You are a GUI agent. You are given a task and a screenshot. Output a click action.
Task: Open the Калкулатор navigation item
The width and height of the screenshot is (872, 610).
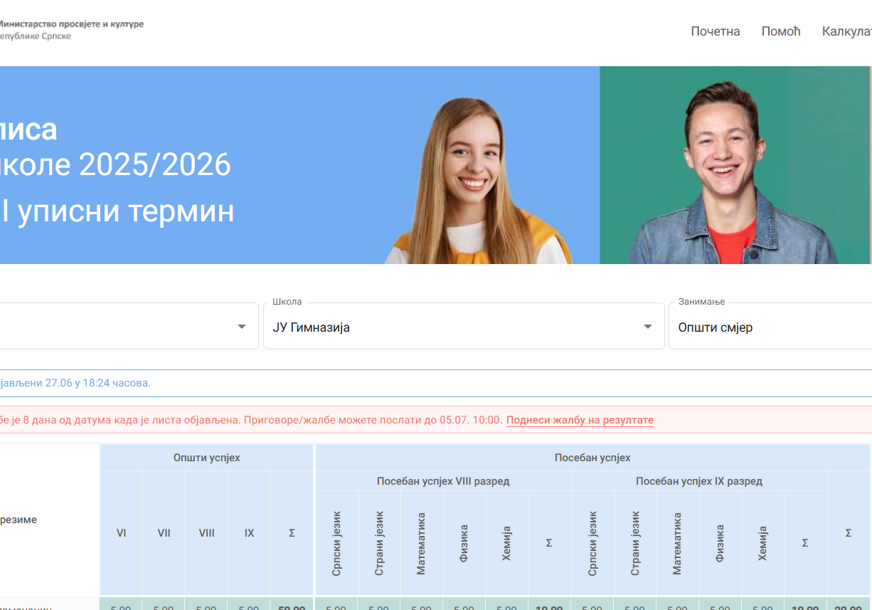847,31
